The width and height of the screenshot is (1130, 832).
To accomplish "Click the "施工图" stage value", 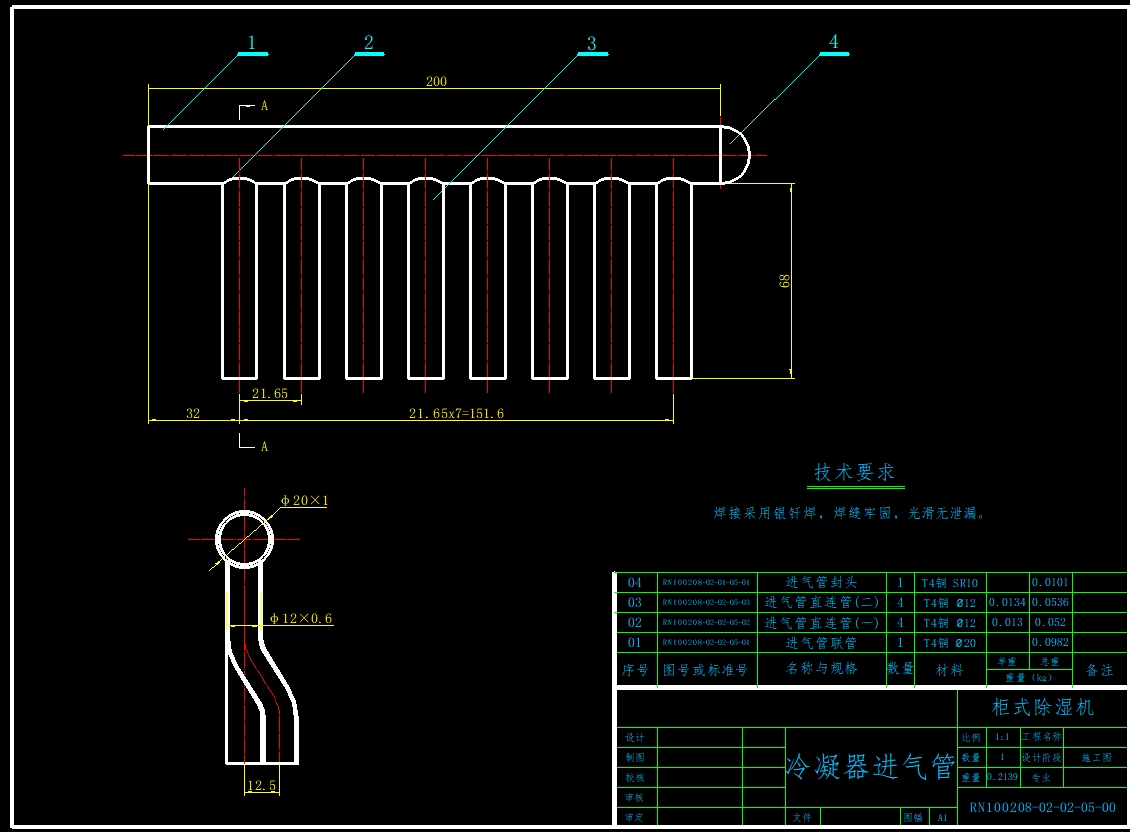I will point(1096,758).
